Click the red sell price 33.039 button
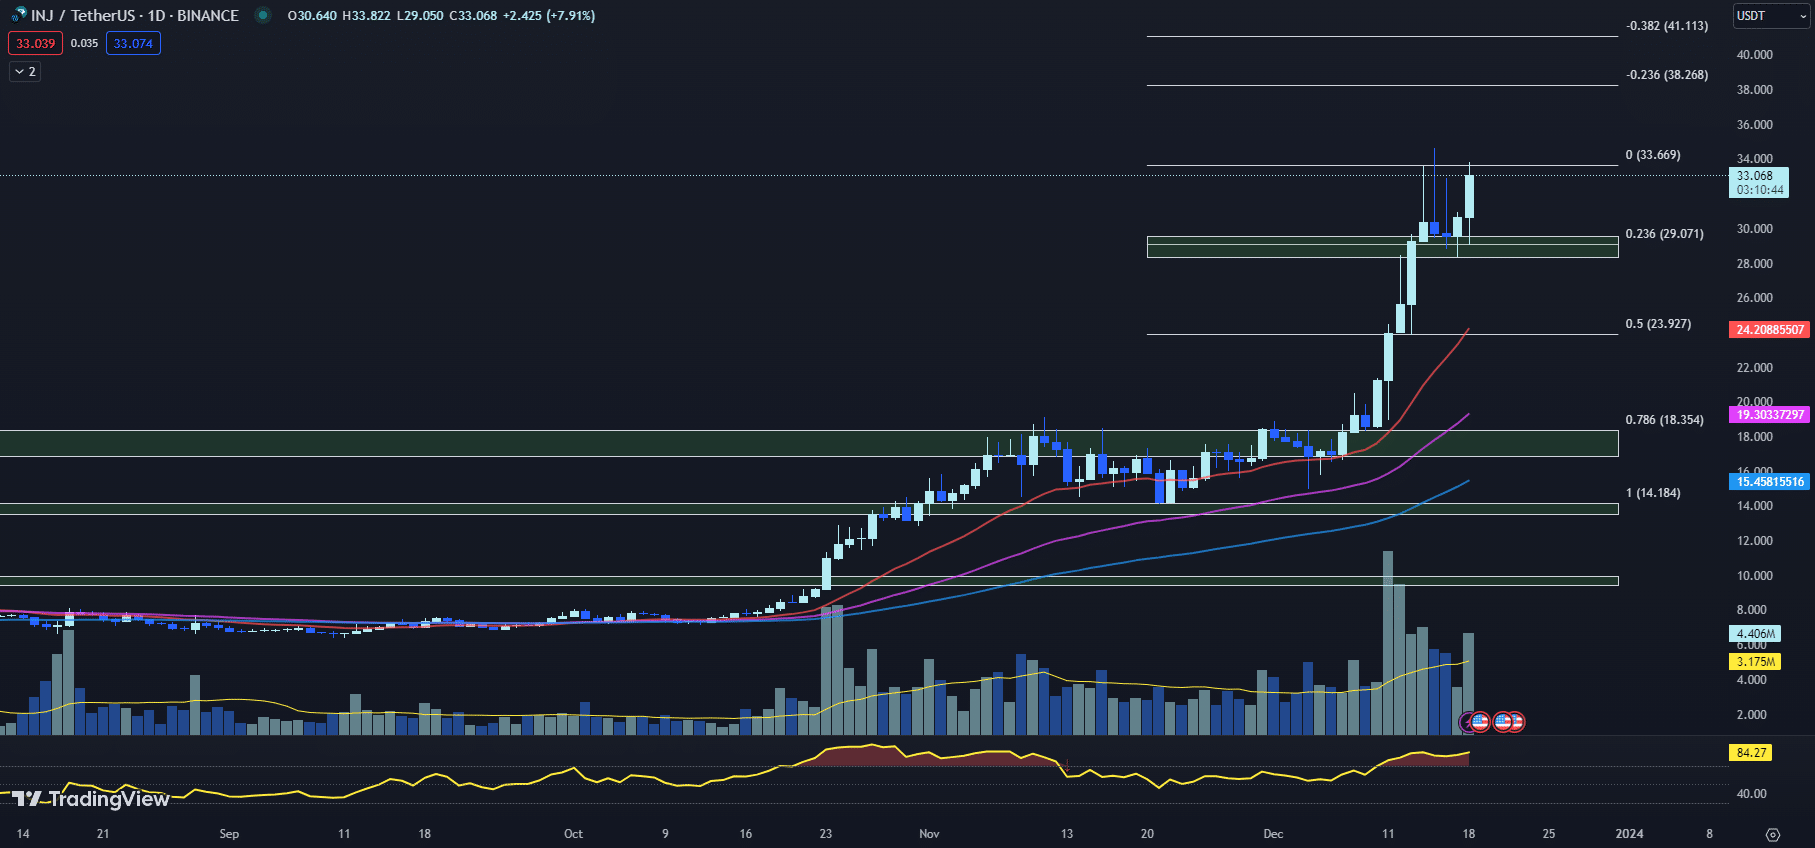 coord(36,43)
